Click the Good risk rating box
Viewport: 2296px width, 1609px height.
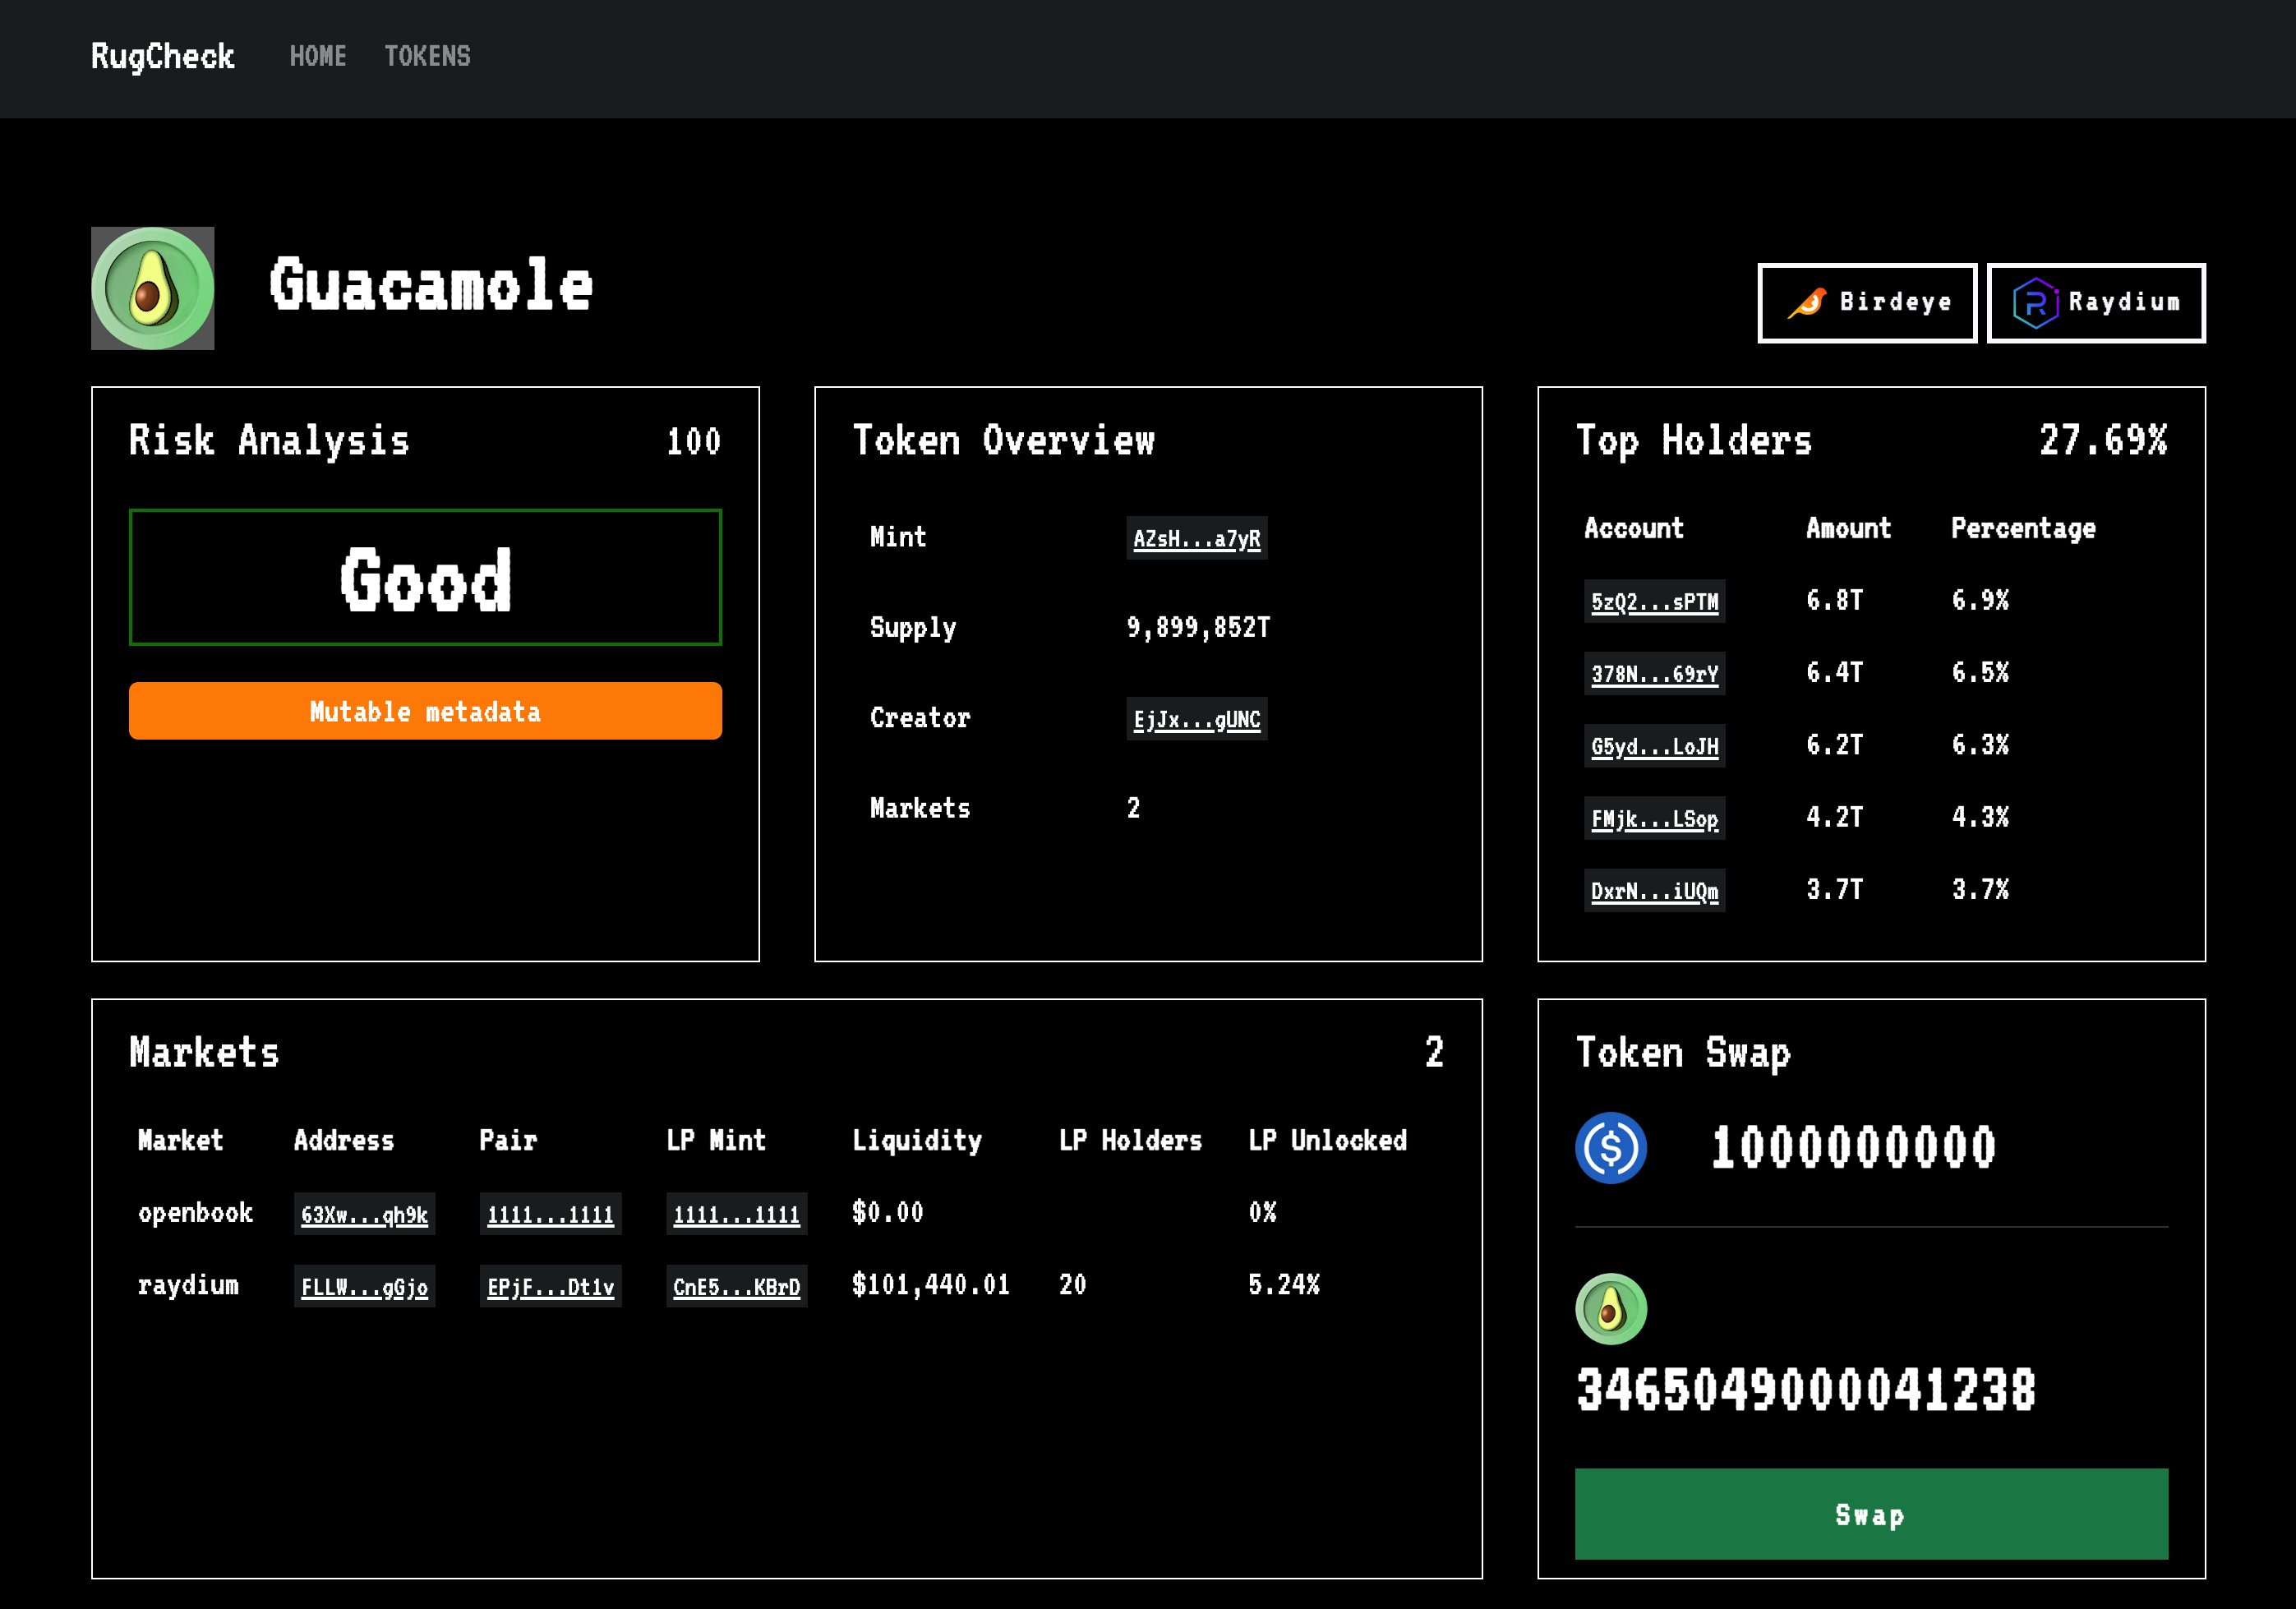click(425, 578)
